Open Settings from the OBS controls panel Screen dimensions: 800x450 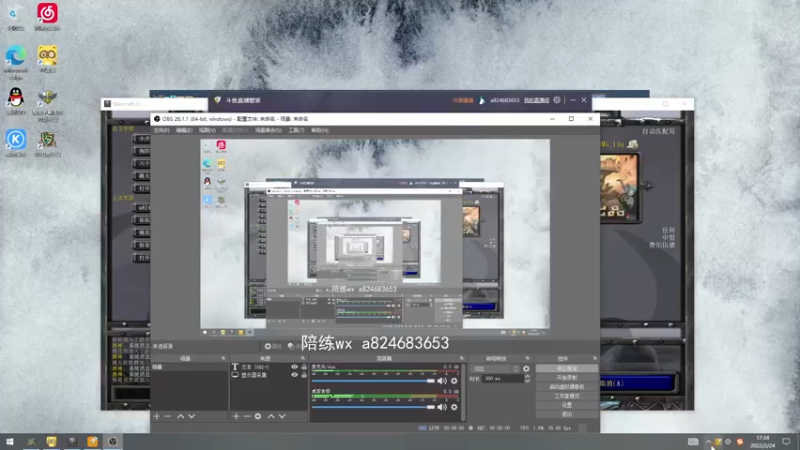coord(567,405)
